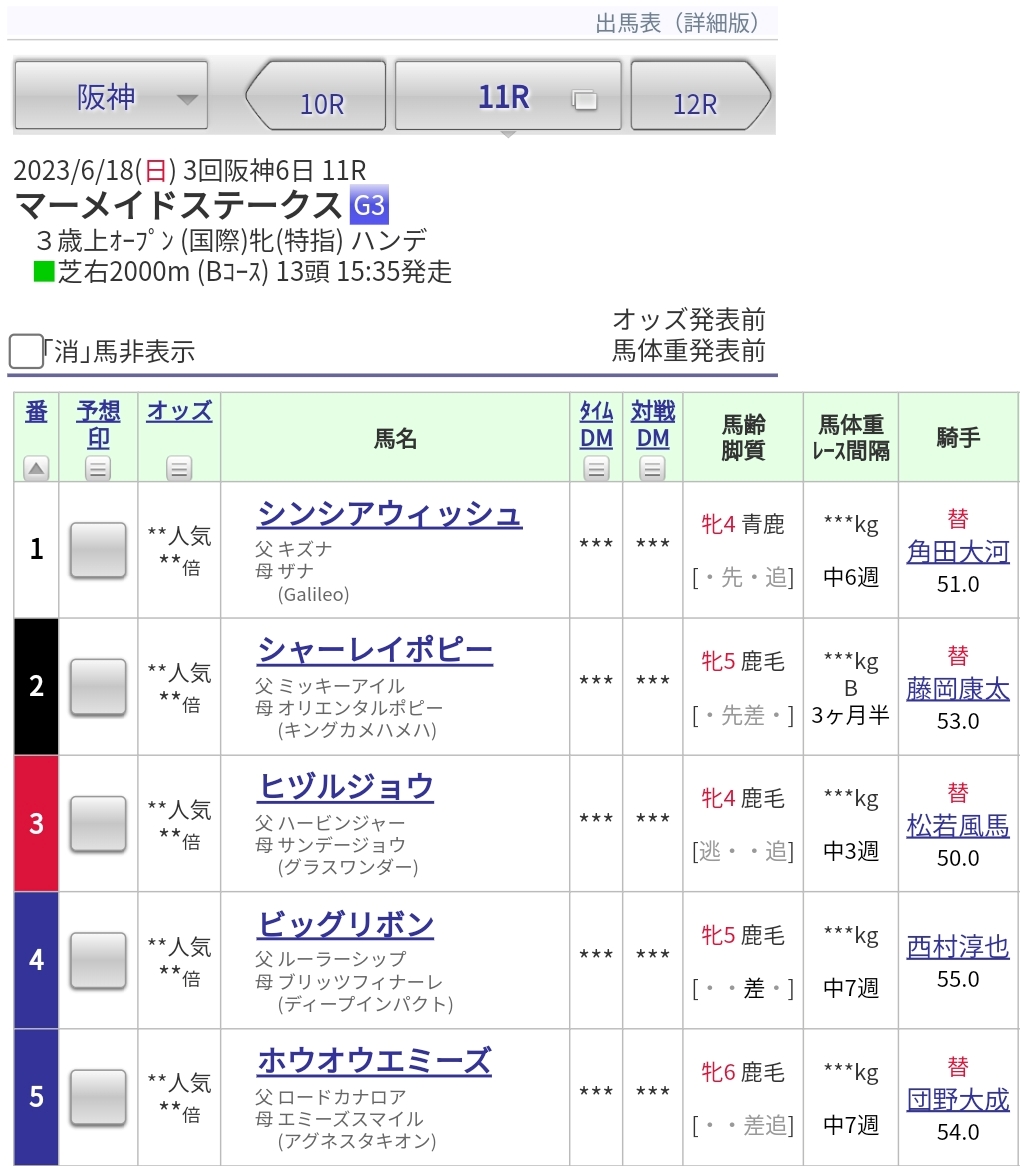Click the menu icon under 対戦DM
Screen dimensions: 1020x1166
point(652,468)
